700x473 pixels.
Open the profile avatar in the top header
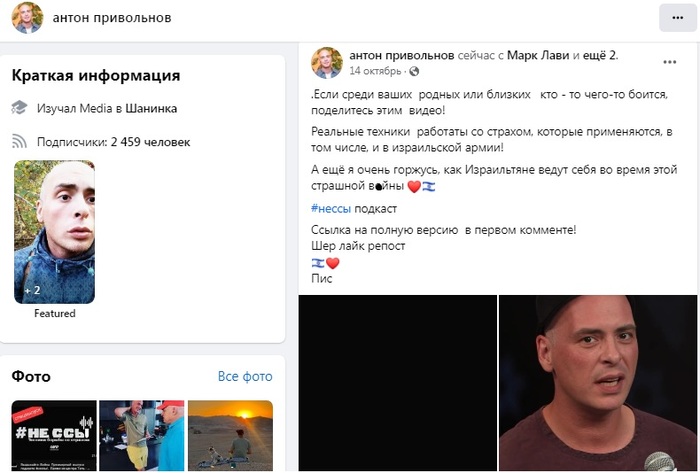pos(27,18)
